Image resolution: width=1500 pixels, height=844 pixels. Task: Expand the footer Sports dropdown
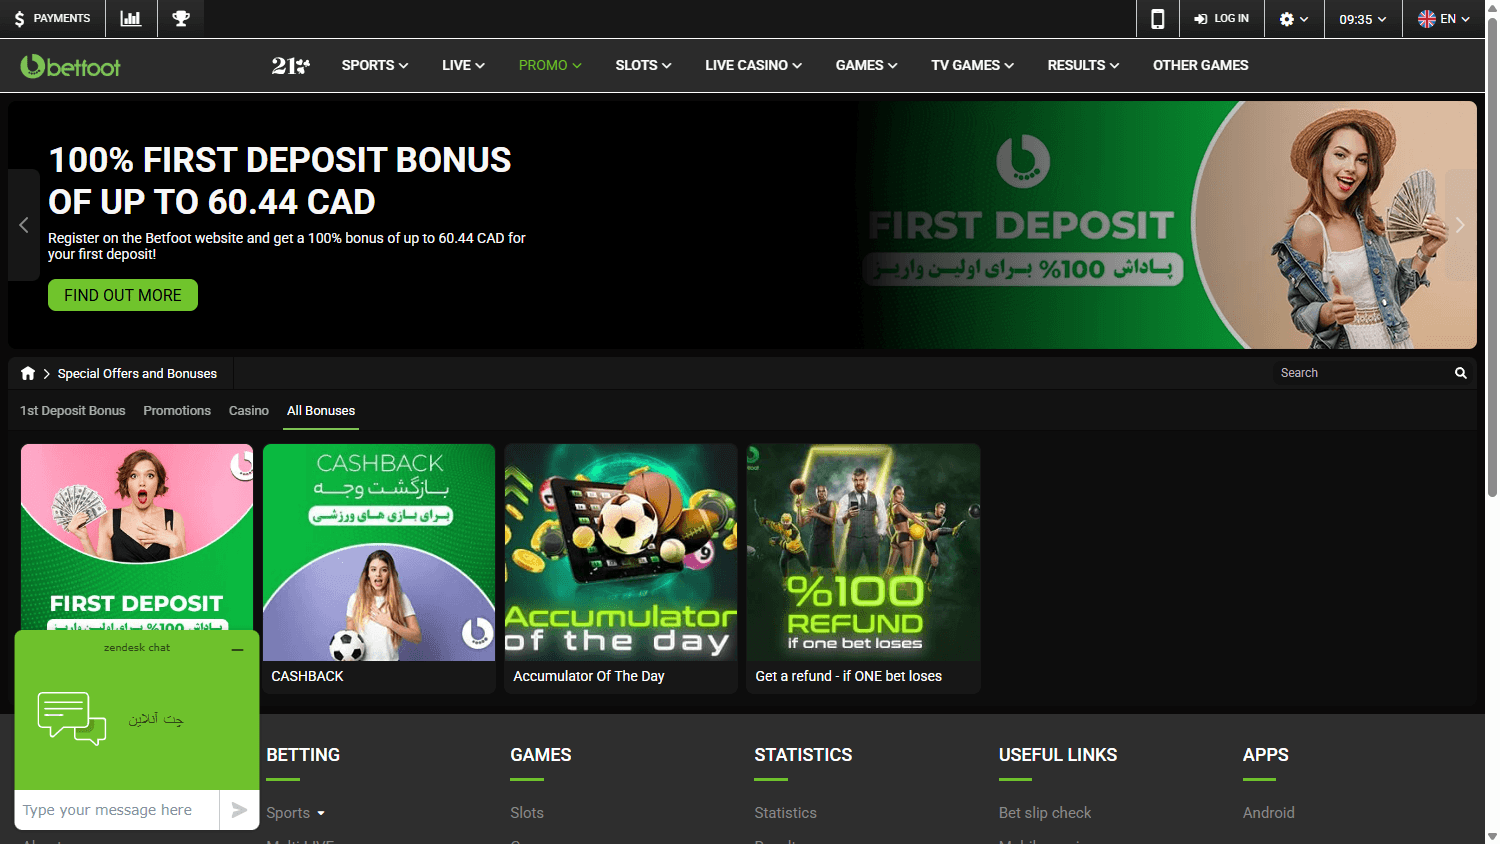click(x=296, y=813)
